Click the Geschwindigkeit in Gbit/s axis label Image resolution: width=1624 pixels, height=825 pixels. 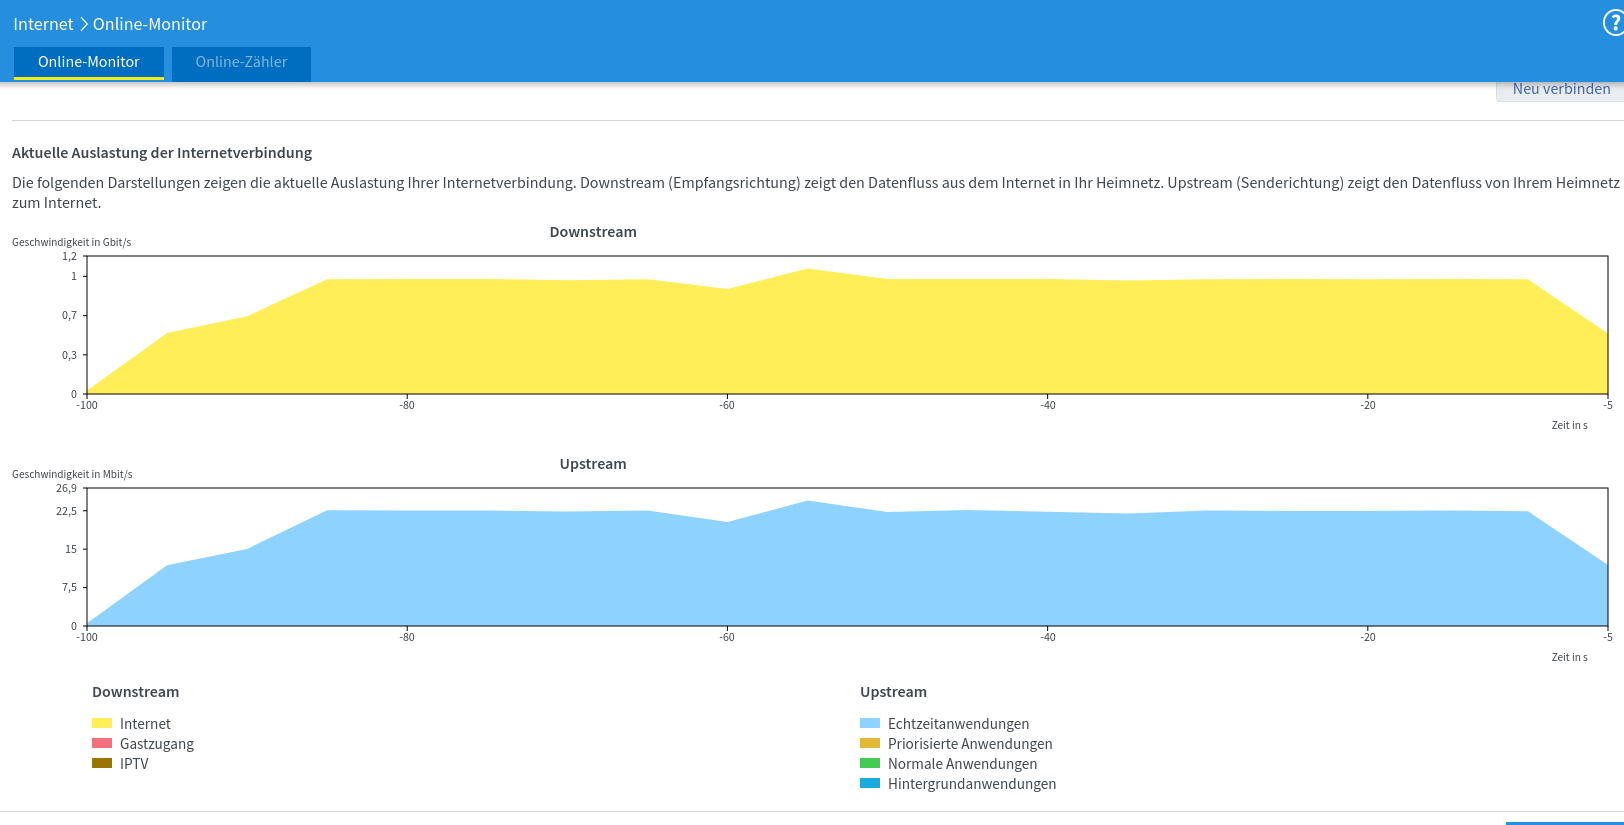pos(71,242)
